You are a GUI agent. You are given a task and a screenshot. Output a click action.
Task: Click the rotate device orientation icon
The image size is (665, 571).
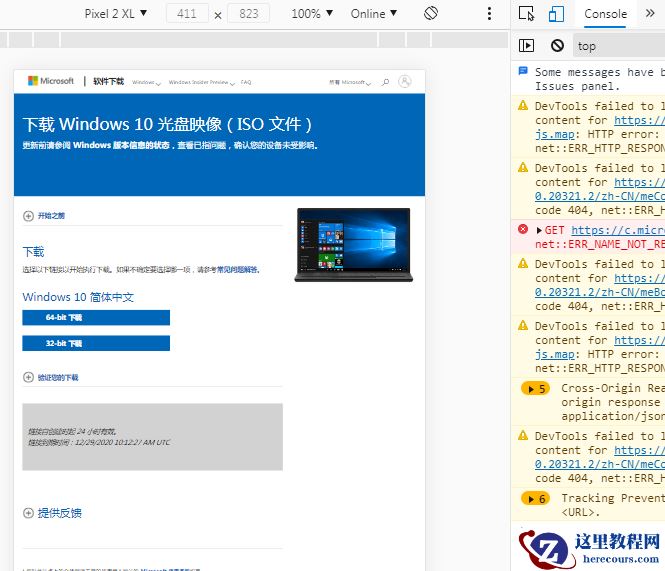click(431, 14)
